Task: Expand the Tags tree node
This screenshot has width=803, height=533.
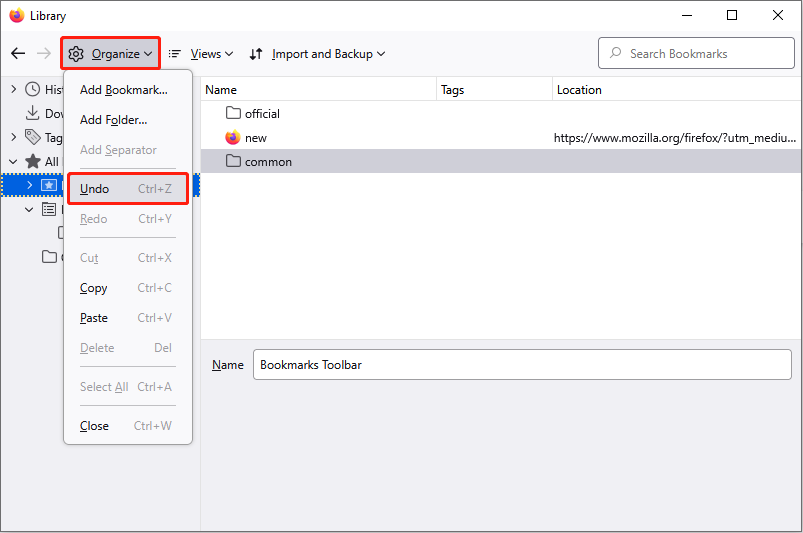Action: tap(13, 138)
